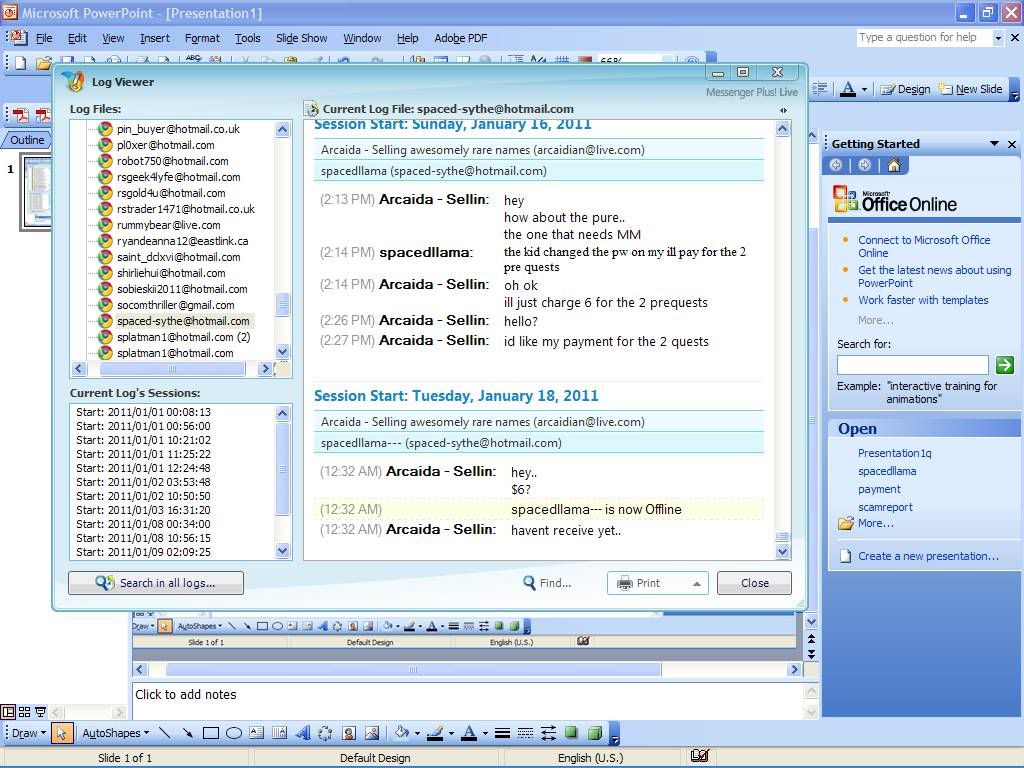Viewport: 1024px width, 768px height.
Task: Click the Open folder icon in PowerPoint toolbar
Action: [x=43, y=63]
